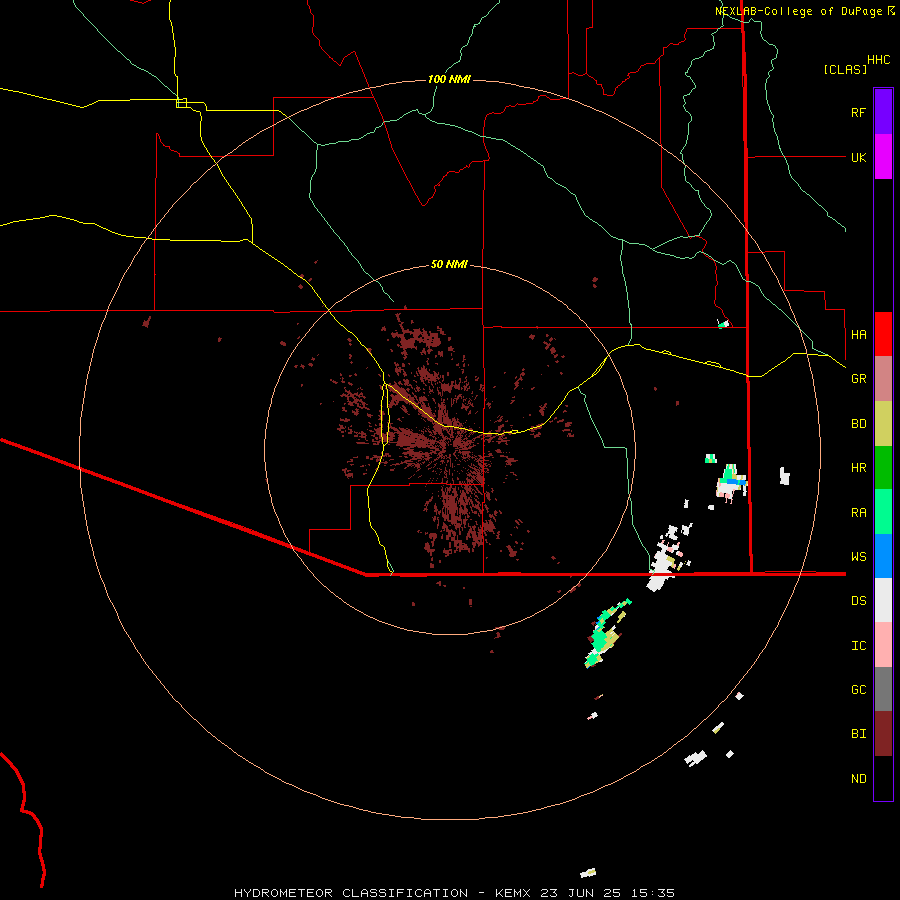This screenshot has height=900, width=900.
Task: Click the Hydrometeor Classification KEMX timestamp caption
Action: pyautogui.click(x=454, y=893)
